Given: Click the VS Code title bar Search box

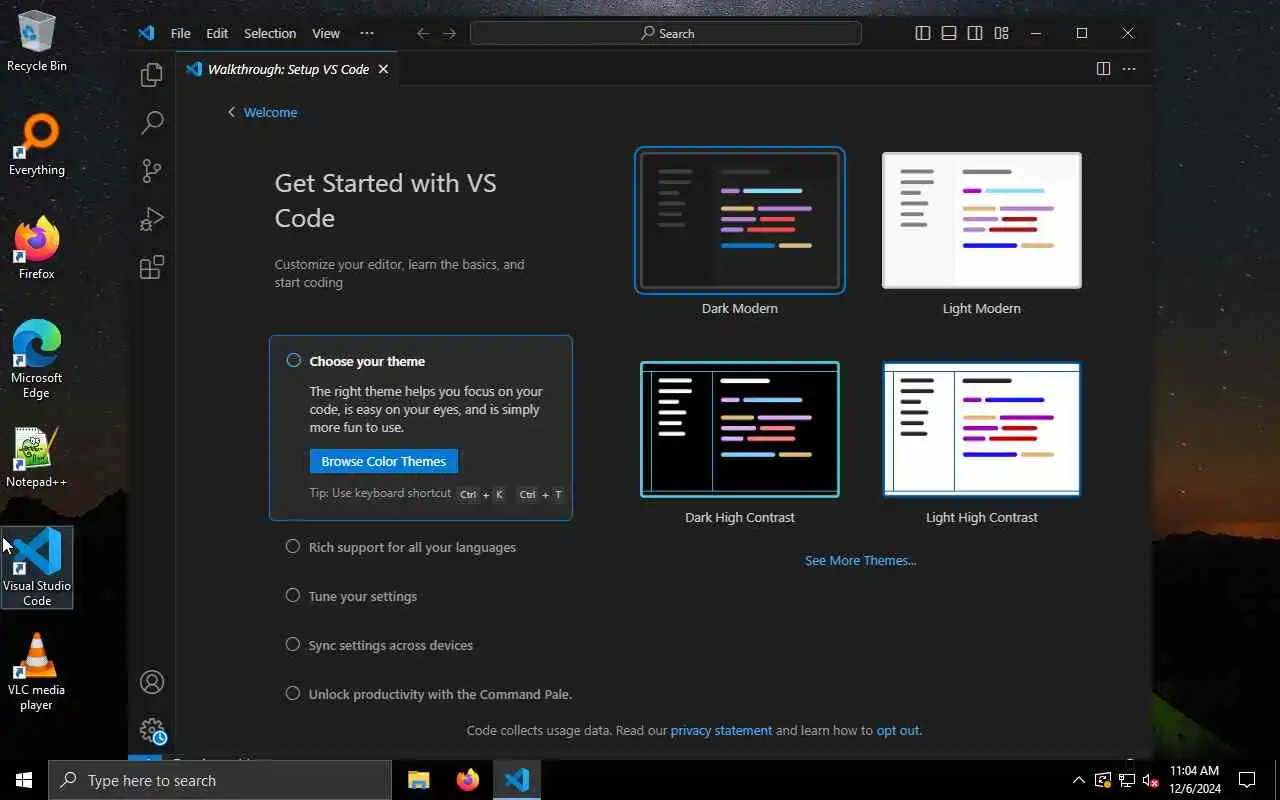Looking at the screenshot, I should [666, 33].
